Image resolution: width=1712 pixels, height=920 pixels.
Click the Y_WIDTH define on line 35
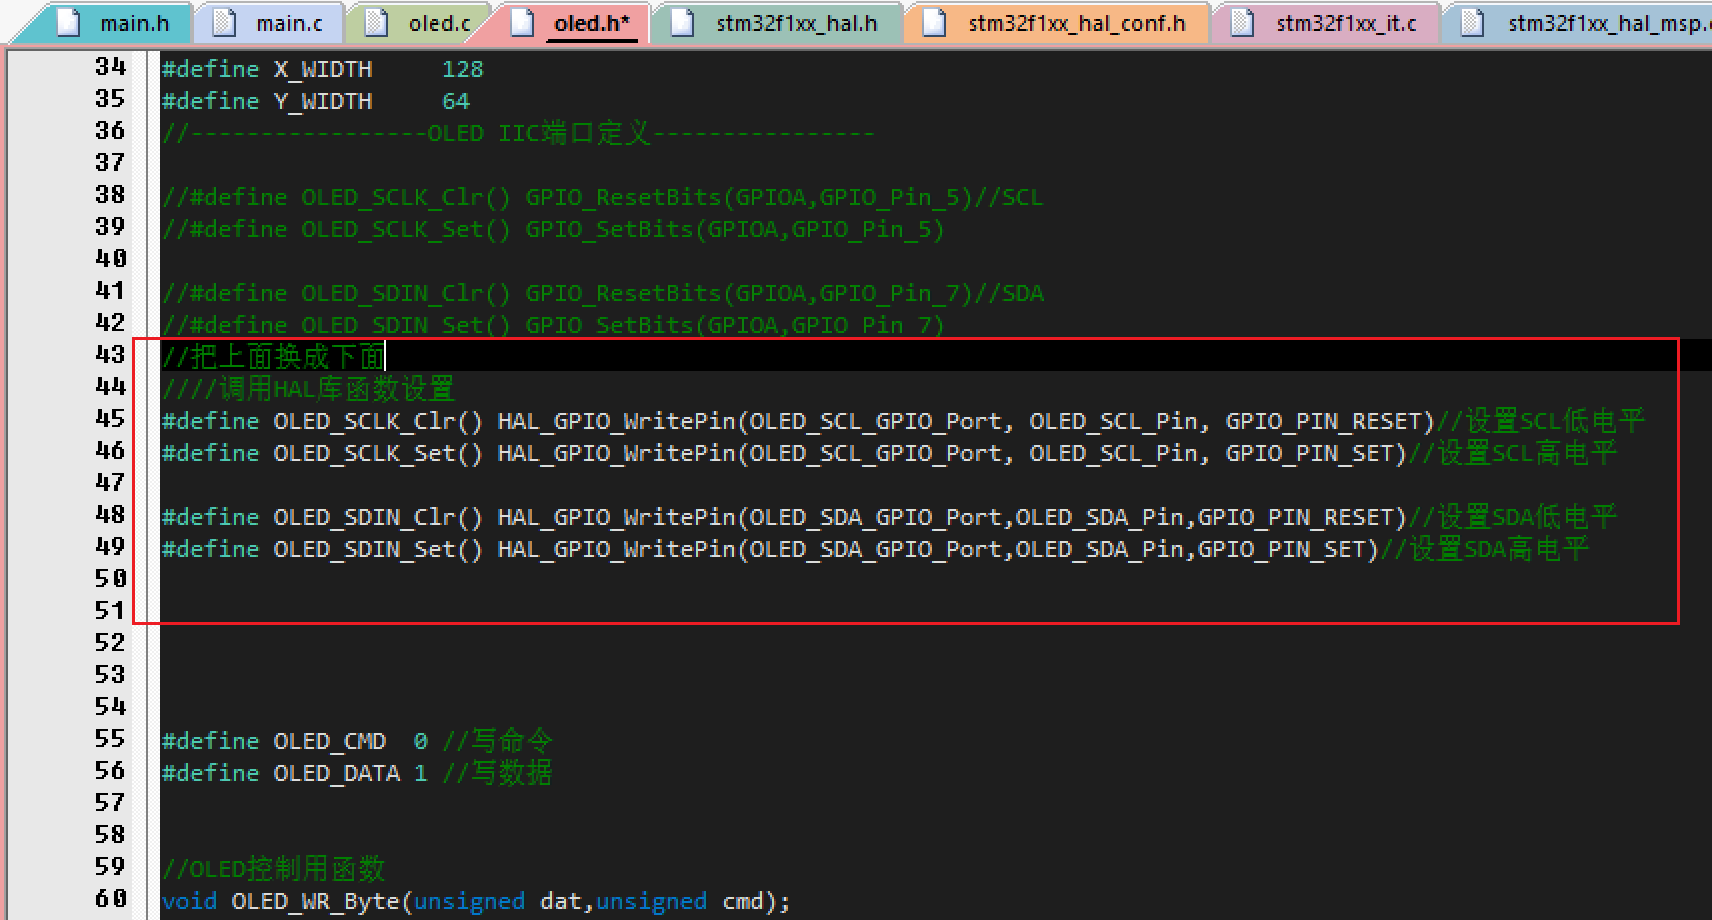pos(323,101)
